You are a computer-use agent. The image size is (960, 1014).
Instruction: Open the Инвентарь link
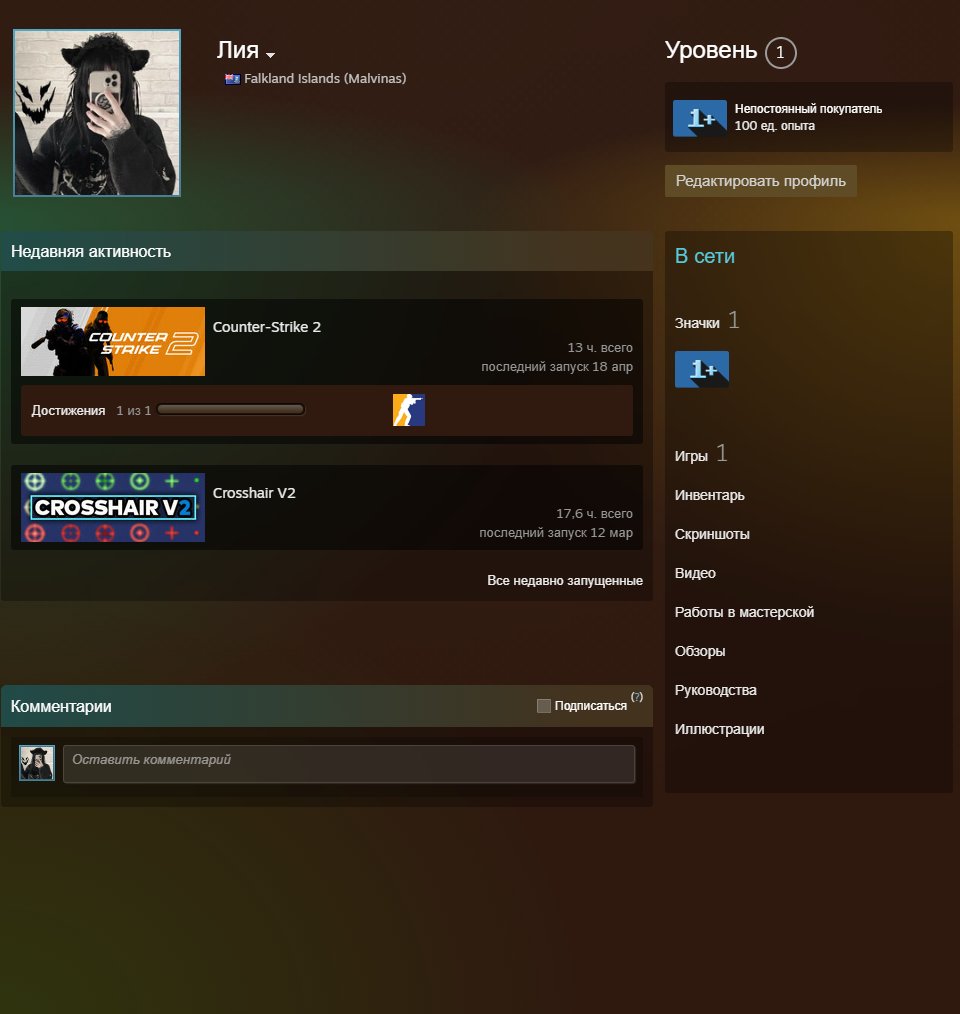(x=710, y=495)
